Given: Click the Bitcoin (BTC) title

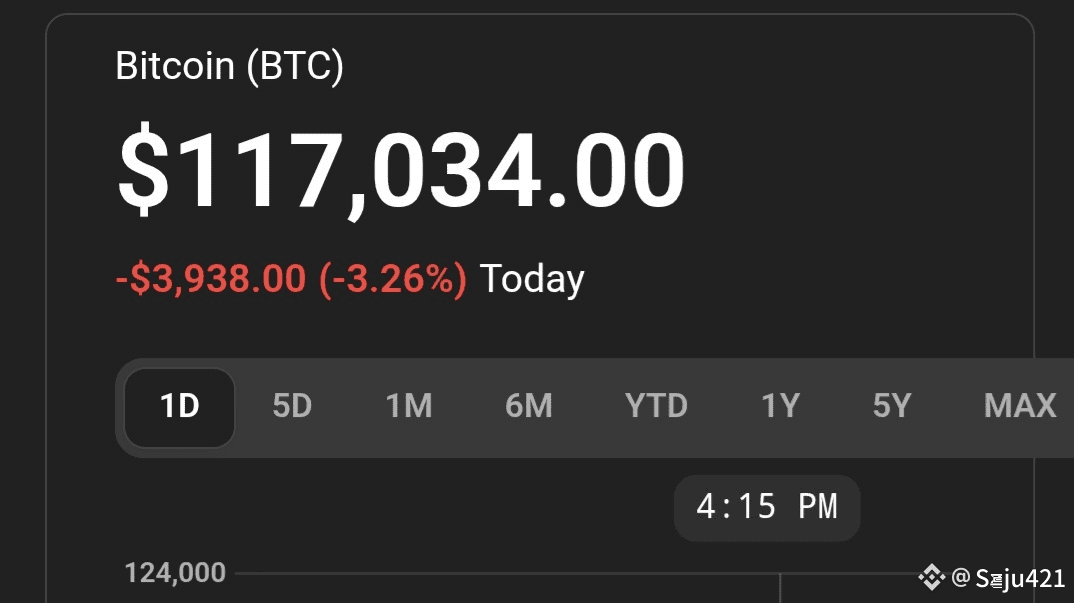Looking at the screenshot, I should click(x=229, y=67).
